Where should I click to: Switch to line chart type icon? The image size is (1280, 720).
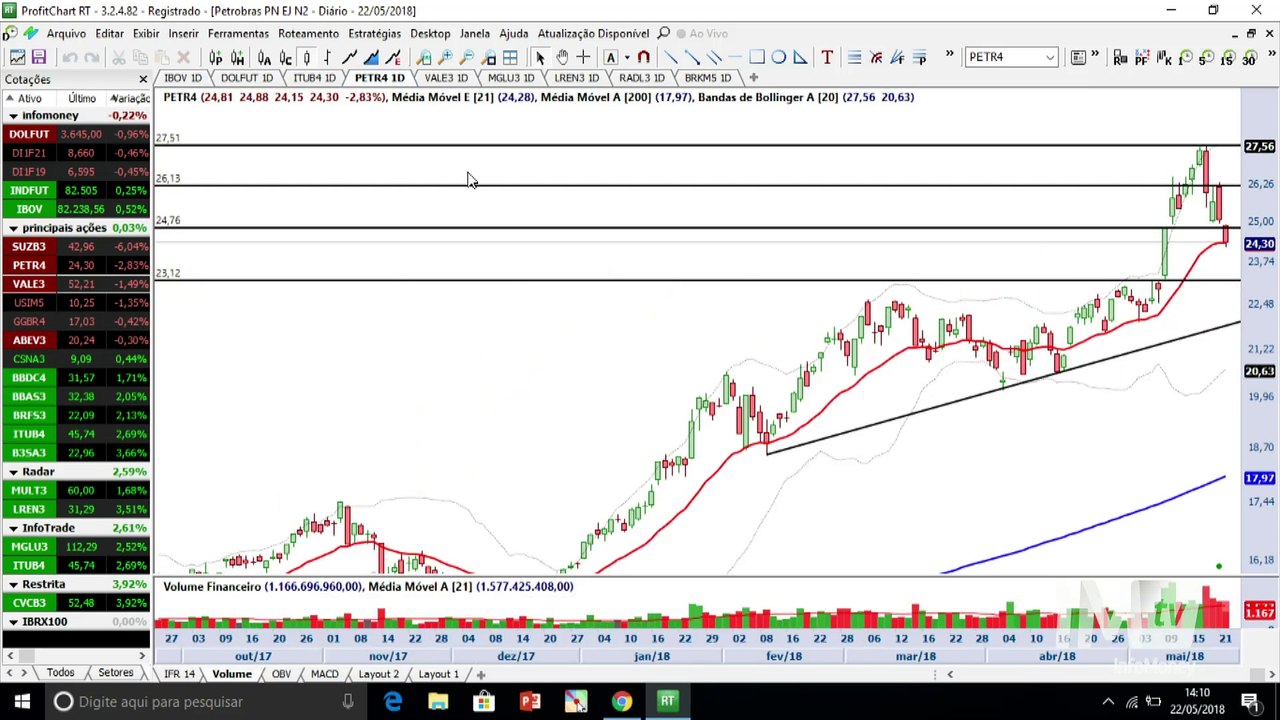click(350, 57)
